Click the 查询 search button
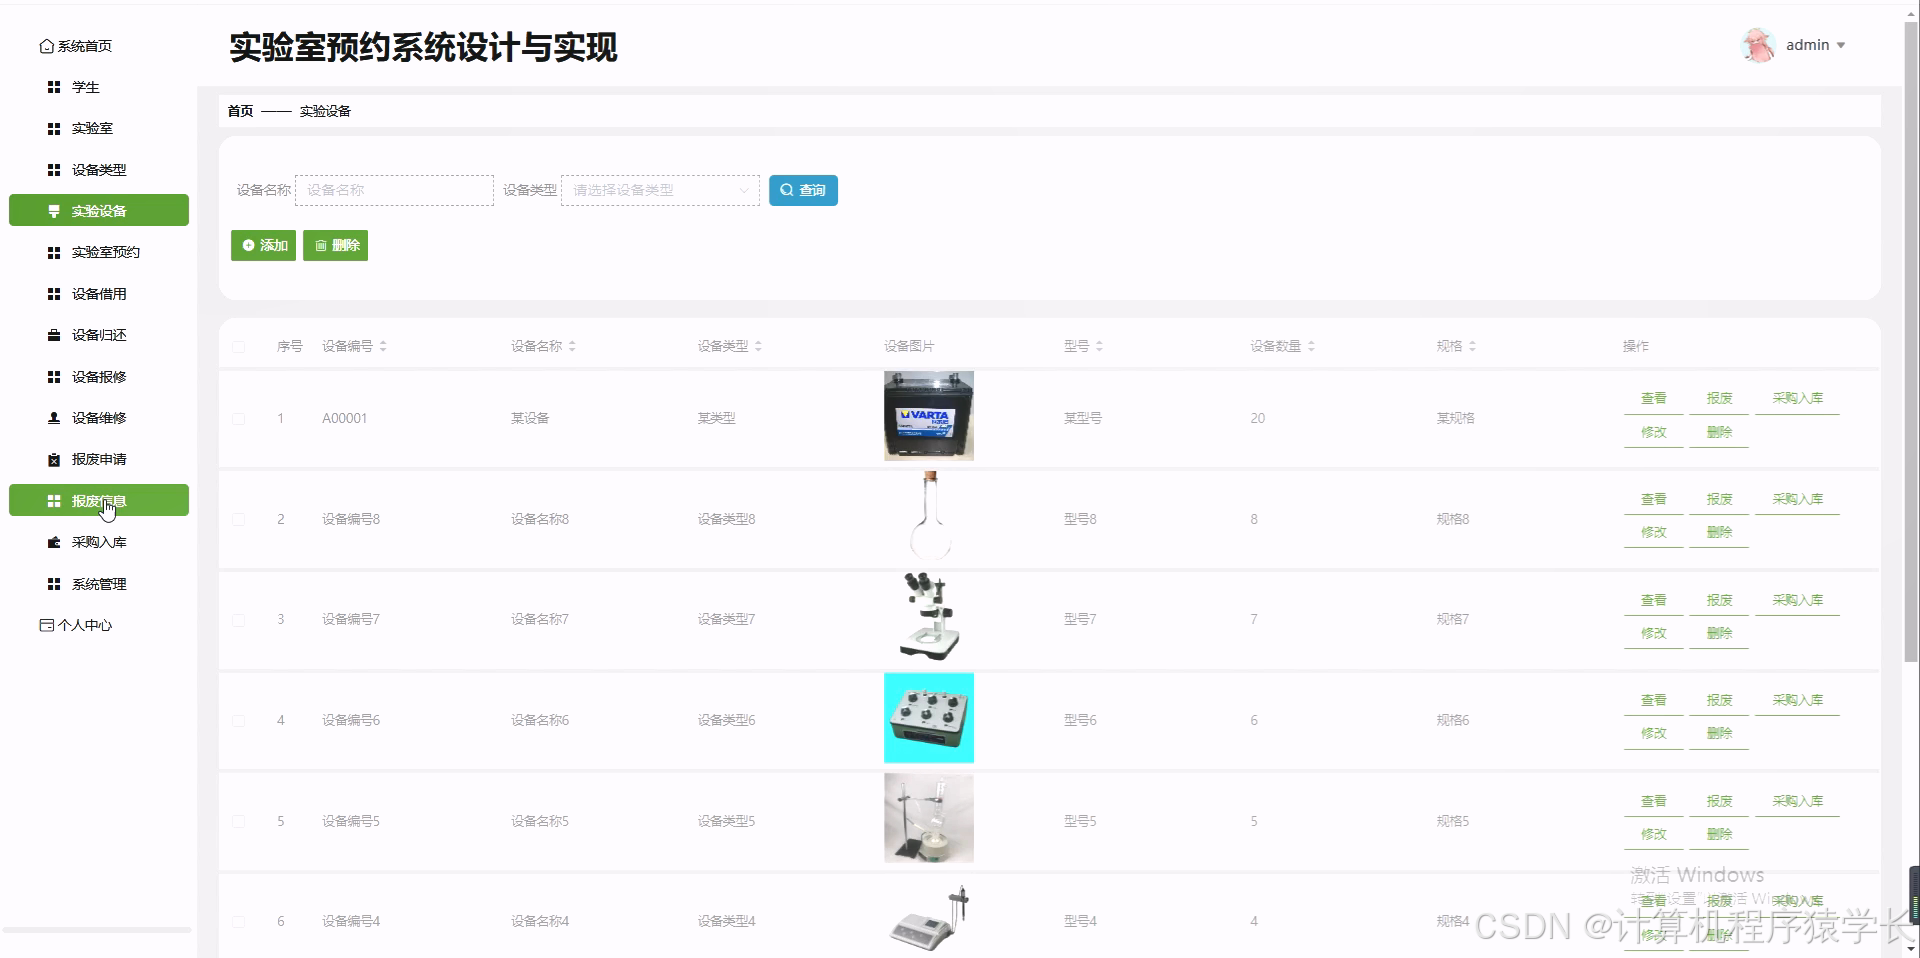The height and width of the screenshot is (958, 1920). coord(803,190)
